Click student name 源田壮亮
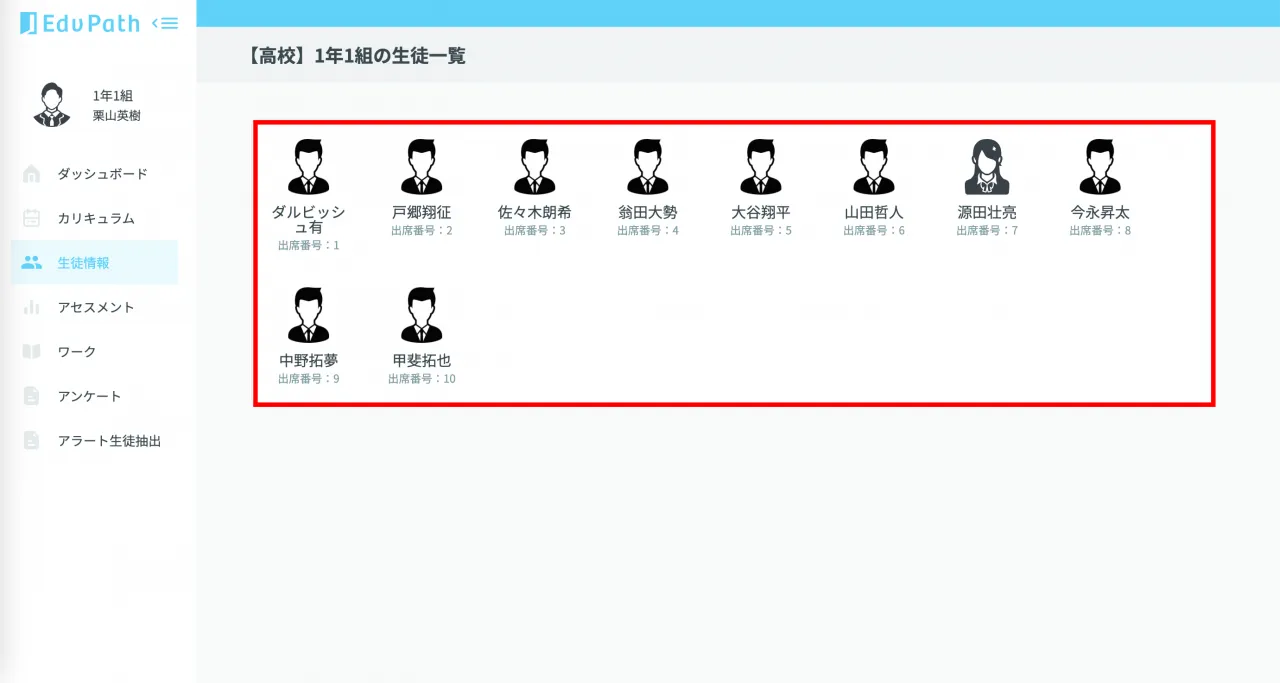 (987, 213)
